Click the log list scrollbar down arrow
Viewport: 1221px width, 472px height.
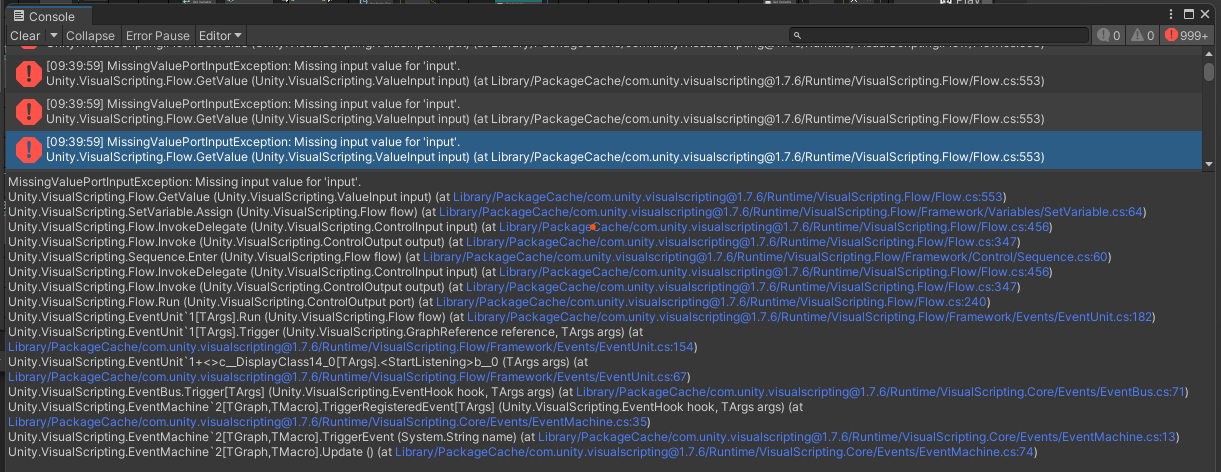[1209, 163]
